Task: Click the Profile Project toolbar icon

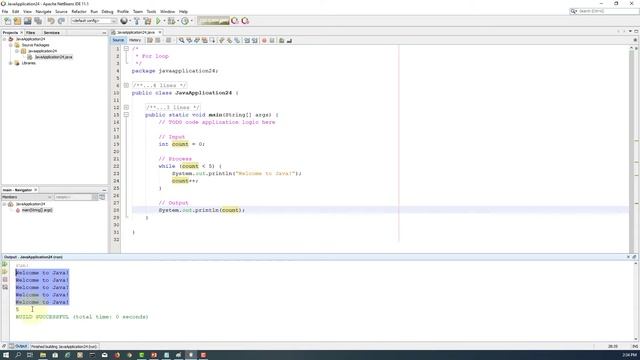Action: (185, 21)
